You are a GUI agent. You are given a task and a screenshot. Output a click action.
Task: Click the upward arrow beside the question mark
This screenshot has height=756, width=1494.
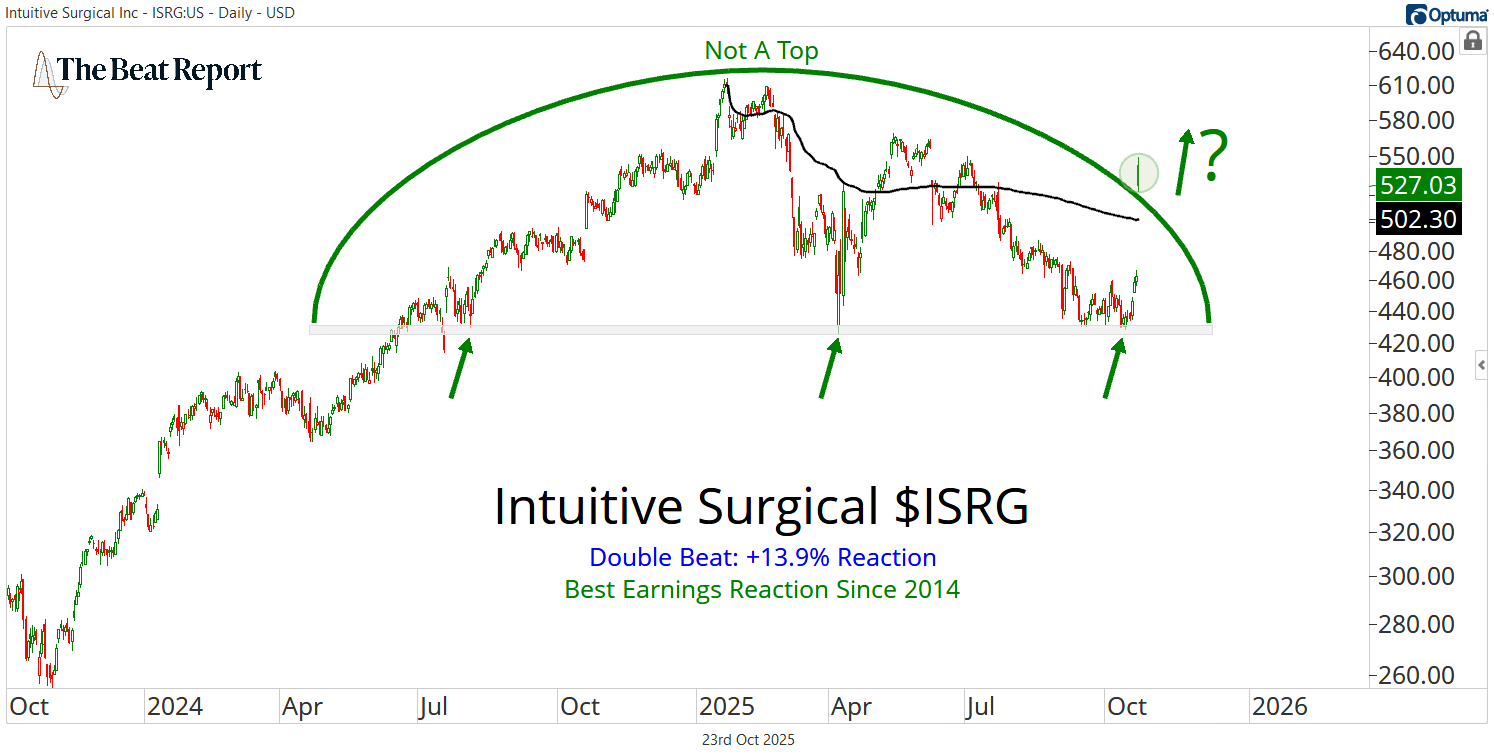pyautogui.click(x=1183, y=161)
